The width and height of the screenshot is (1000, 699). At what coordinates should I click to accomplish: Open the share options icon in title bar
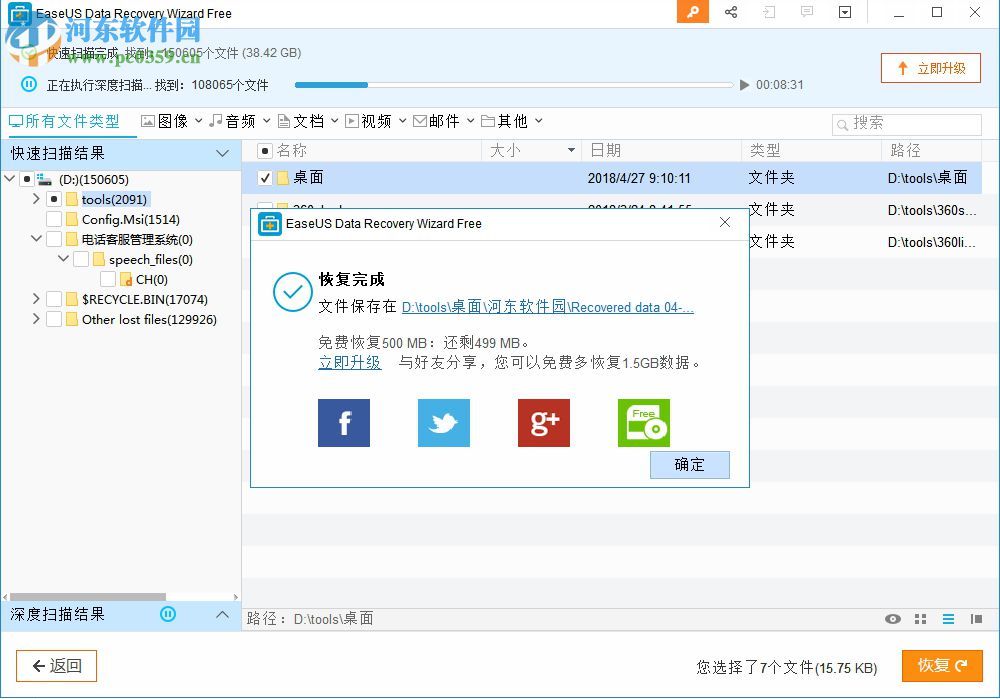[x=731, y=12]
